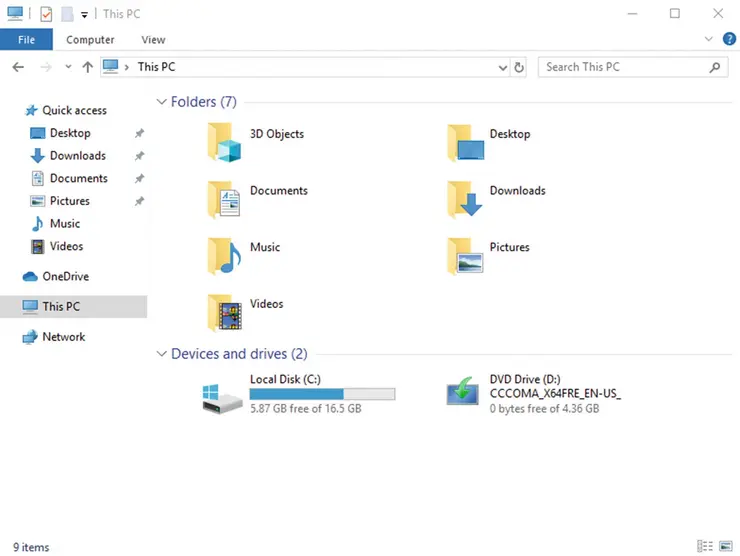
Task: Switch to details view in status bar
Action: pos(706,546)
